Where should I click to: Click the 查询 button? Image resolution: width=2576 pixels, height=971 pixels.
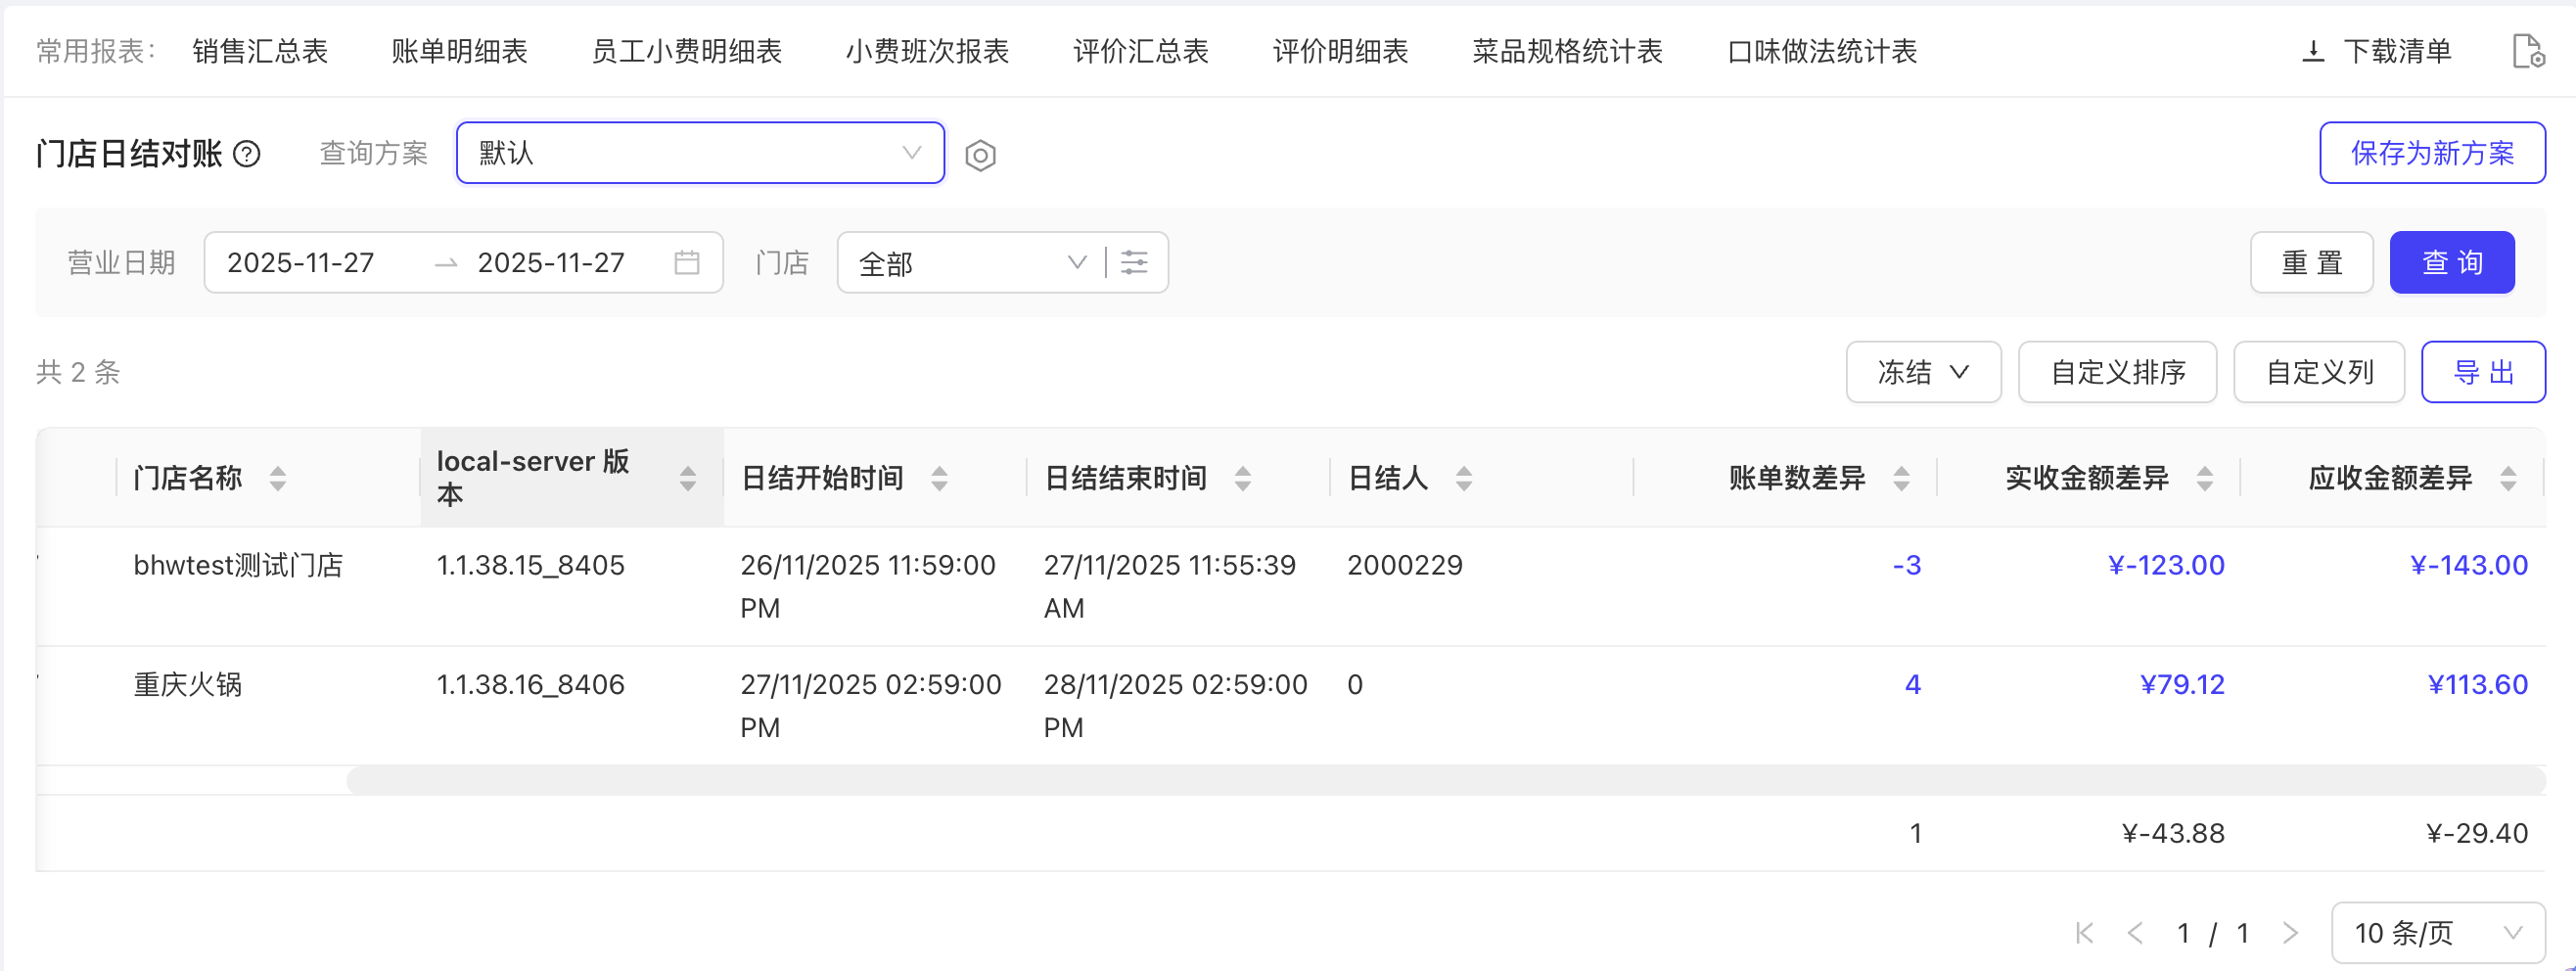tap(2451, 263)
